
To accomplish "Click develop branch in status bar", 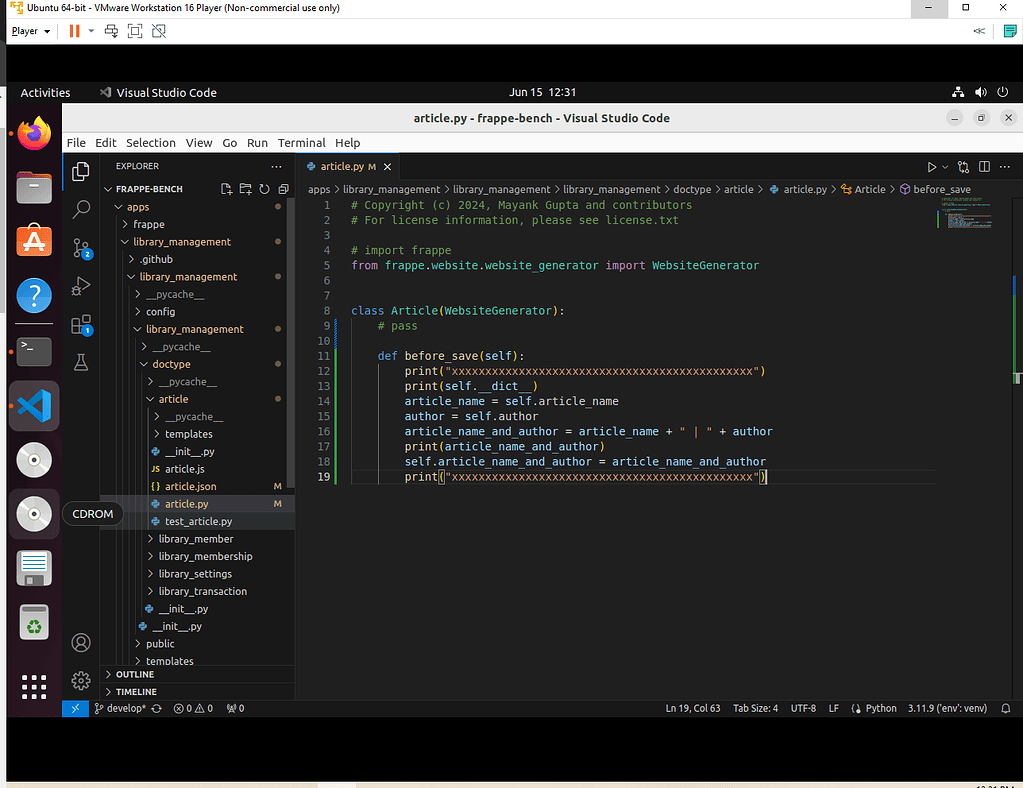I will (x=120, y=708).
